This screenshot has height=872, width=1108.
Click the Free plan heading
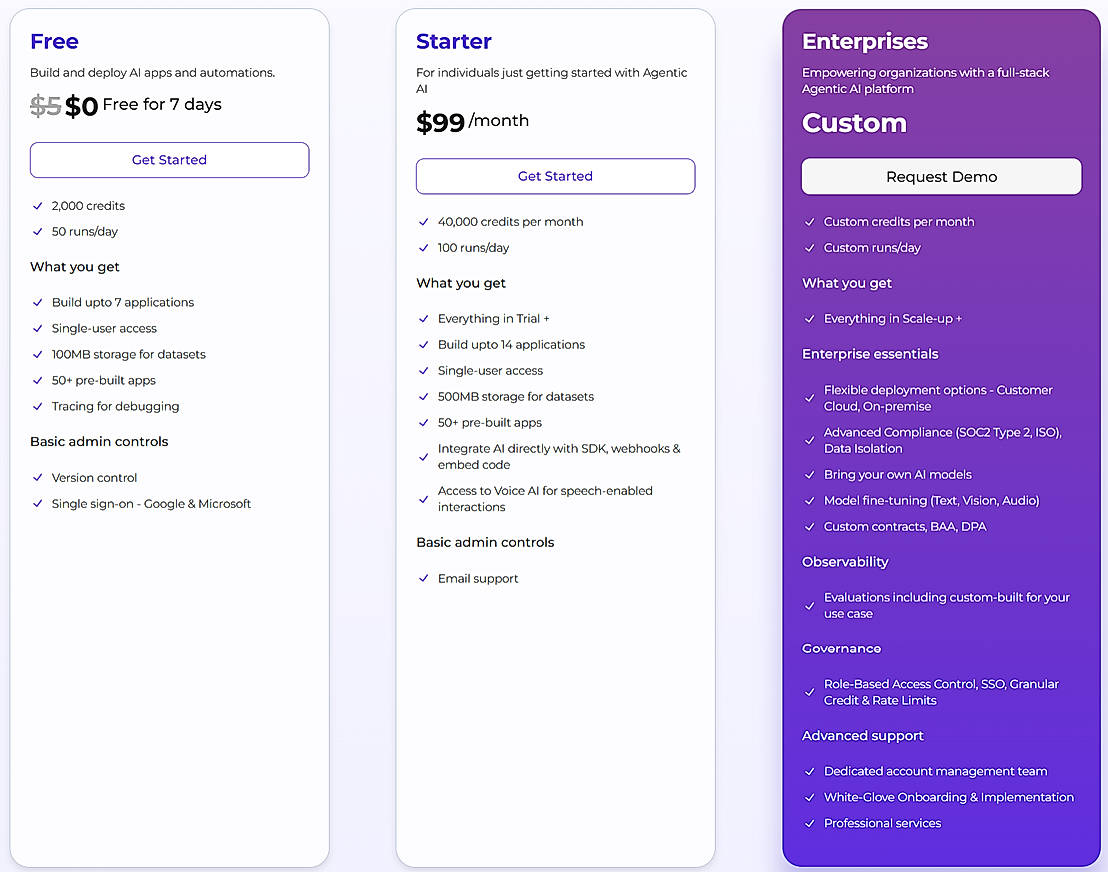click(x=54, y=42)
